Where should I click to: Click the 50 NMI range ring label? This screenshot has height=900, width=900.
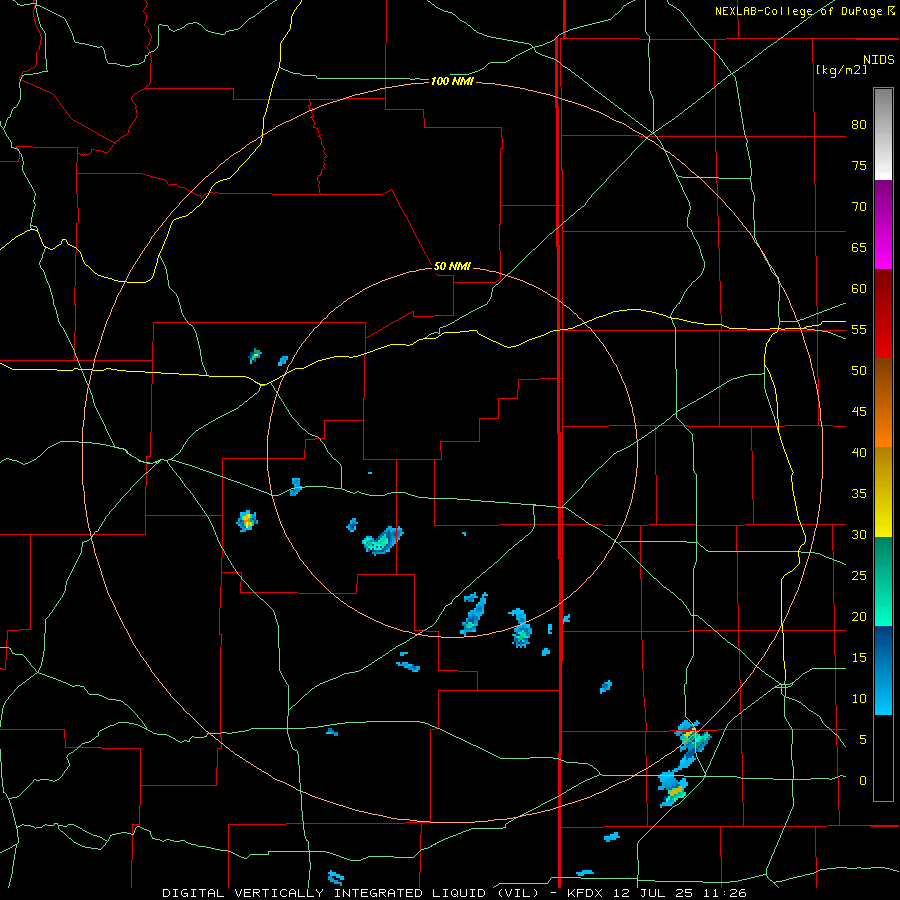click(x=452, y=266)
